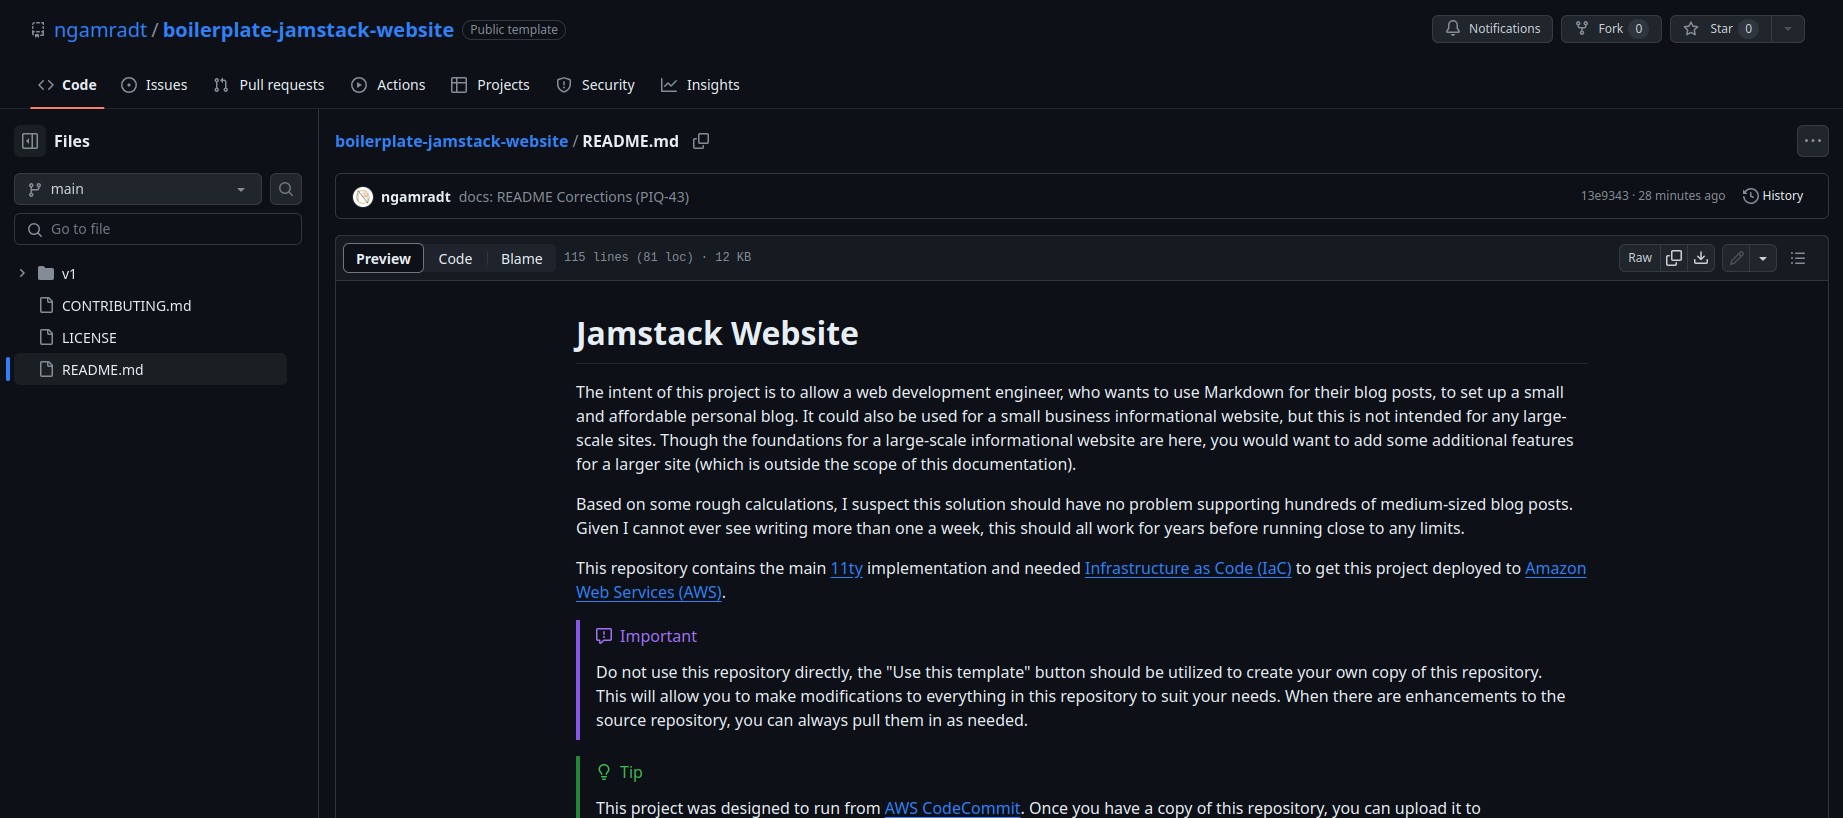
Task: Click the '115 lines (81 loc) · 12 KB' text
Action: pyautogui.click(x=657, y=257)
